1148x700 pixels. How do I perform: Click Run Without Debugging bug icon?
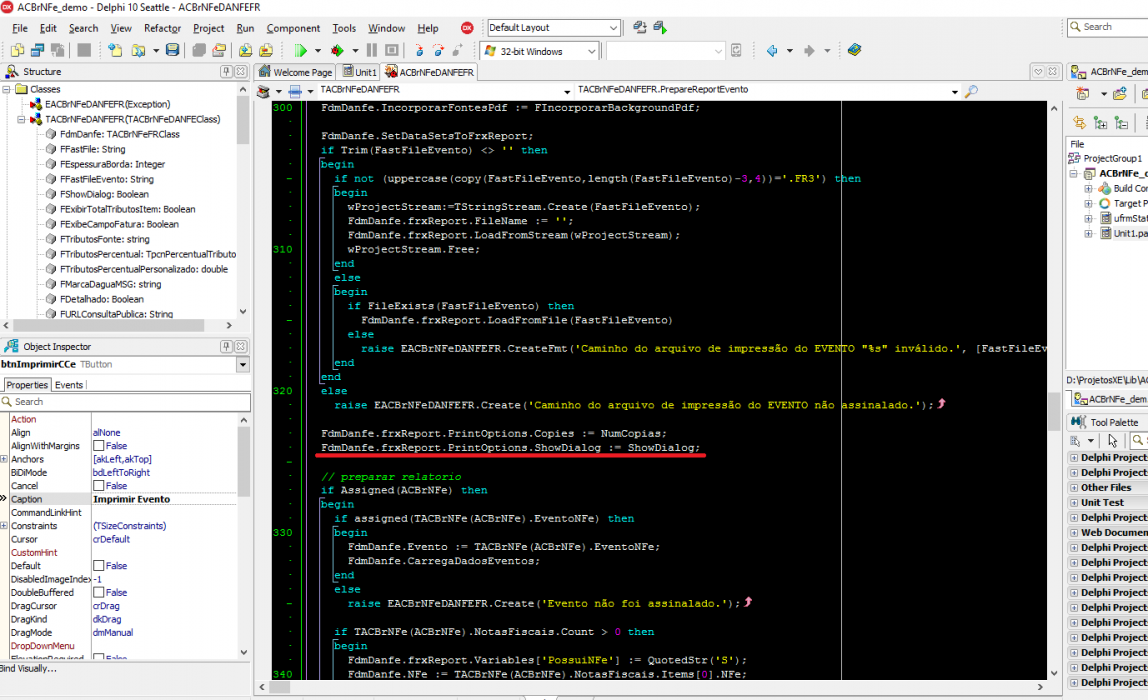[337, 51]
